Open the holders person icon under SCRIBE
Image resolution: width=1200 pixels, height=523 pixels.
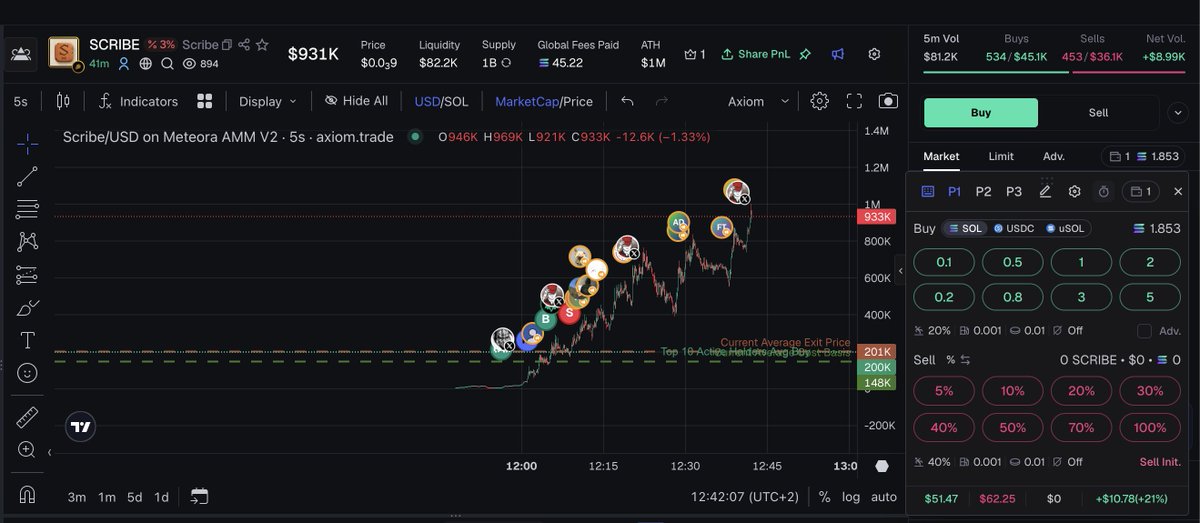(x=124, y=64)
